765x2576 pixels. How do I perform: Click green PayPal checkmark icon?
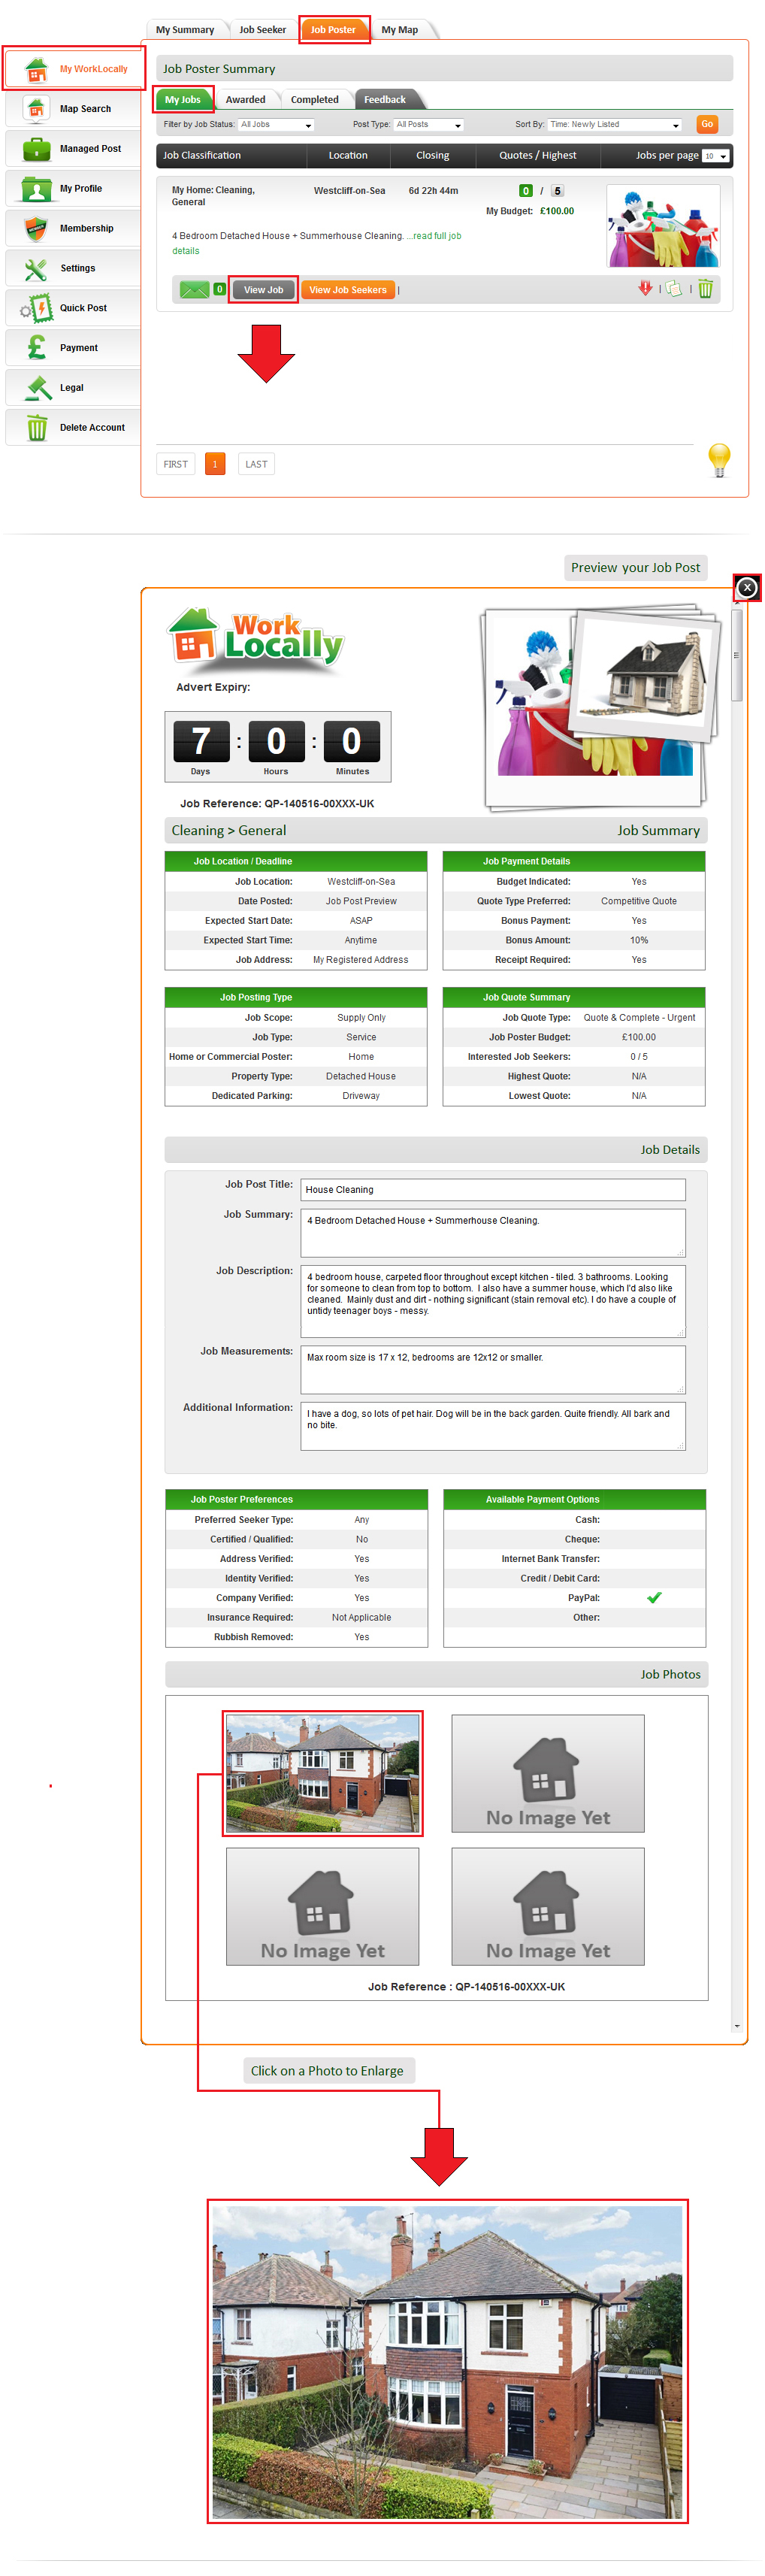click(654, 1597)
